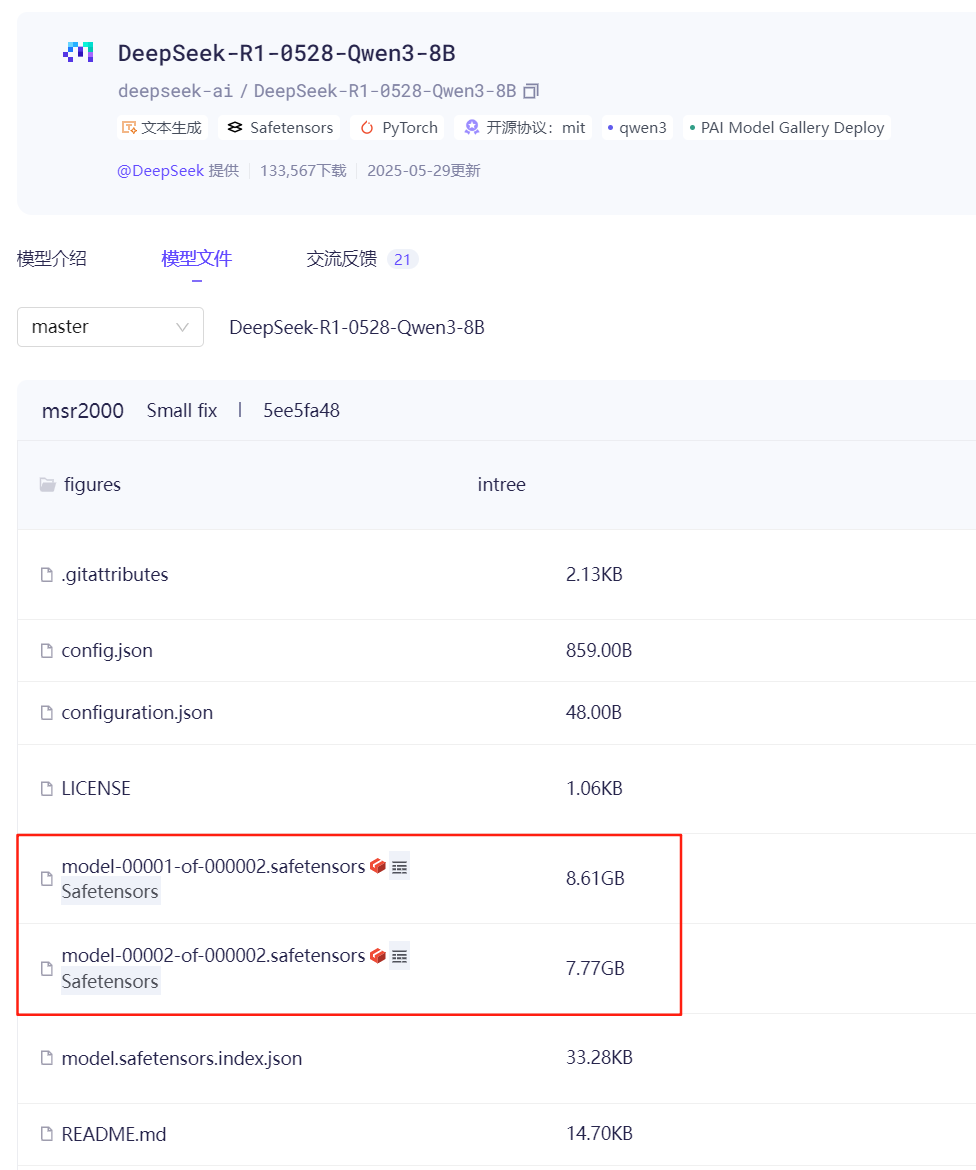Click the 859.00B file size
Image resolution: width=976 pixels, height=1170 pixels.
pos(598,651)
